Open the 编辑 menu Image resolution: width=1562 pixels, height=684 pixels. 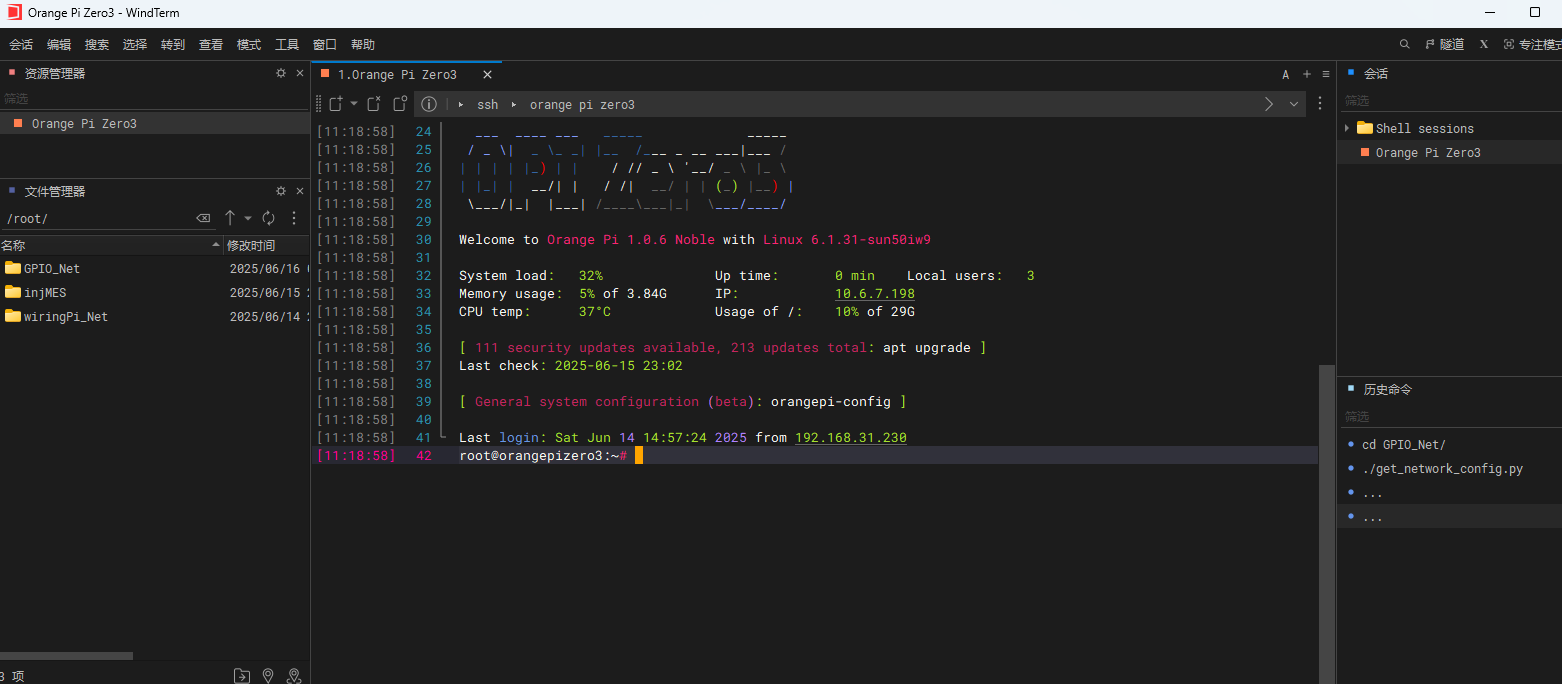coord(59,45)
